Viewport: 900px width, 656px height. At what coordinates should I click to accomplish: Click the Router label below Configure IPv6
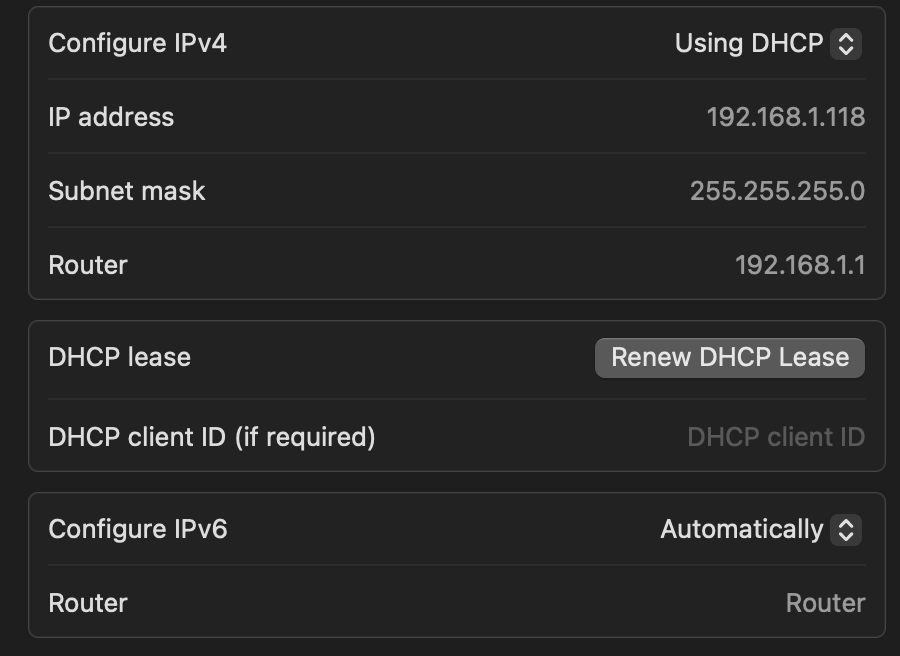(x=88, y=603)
